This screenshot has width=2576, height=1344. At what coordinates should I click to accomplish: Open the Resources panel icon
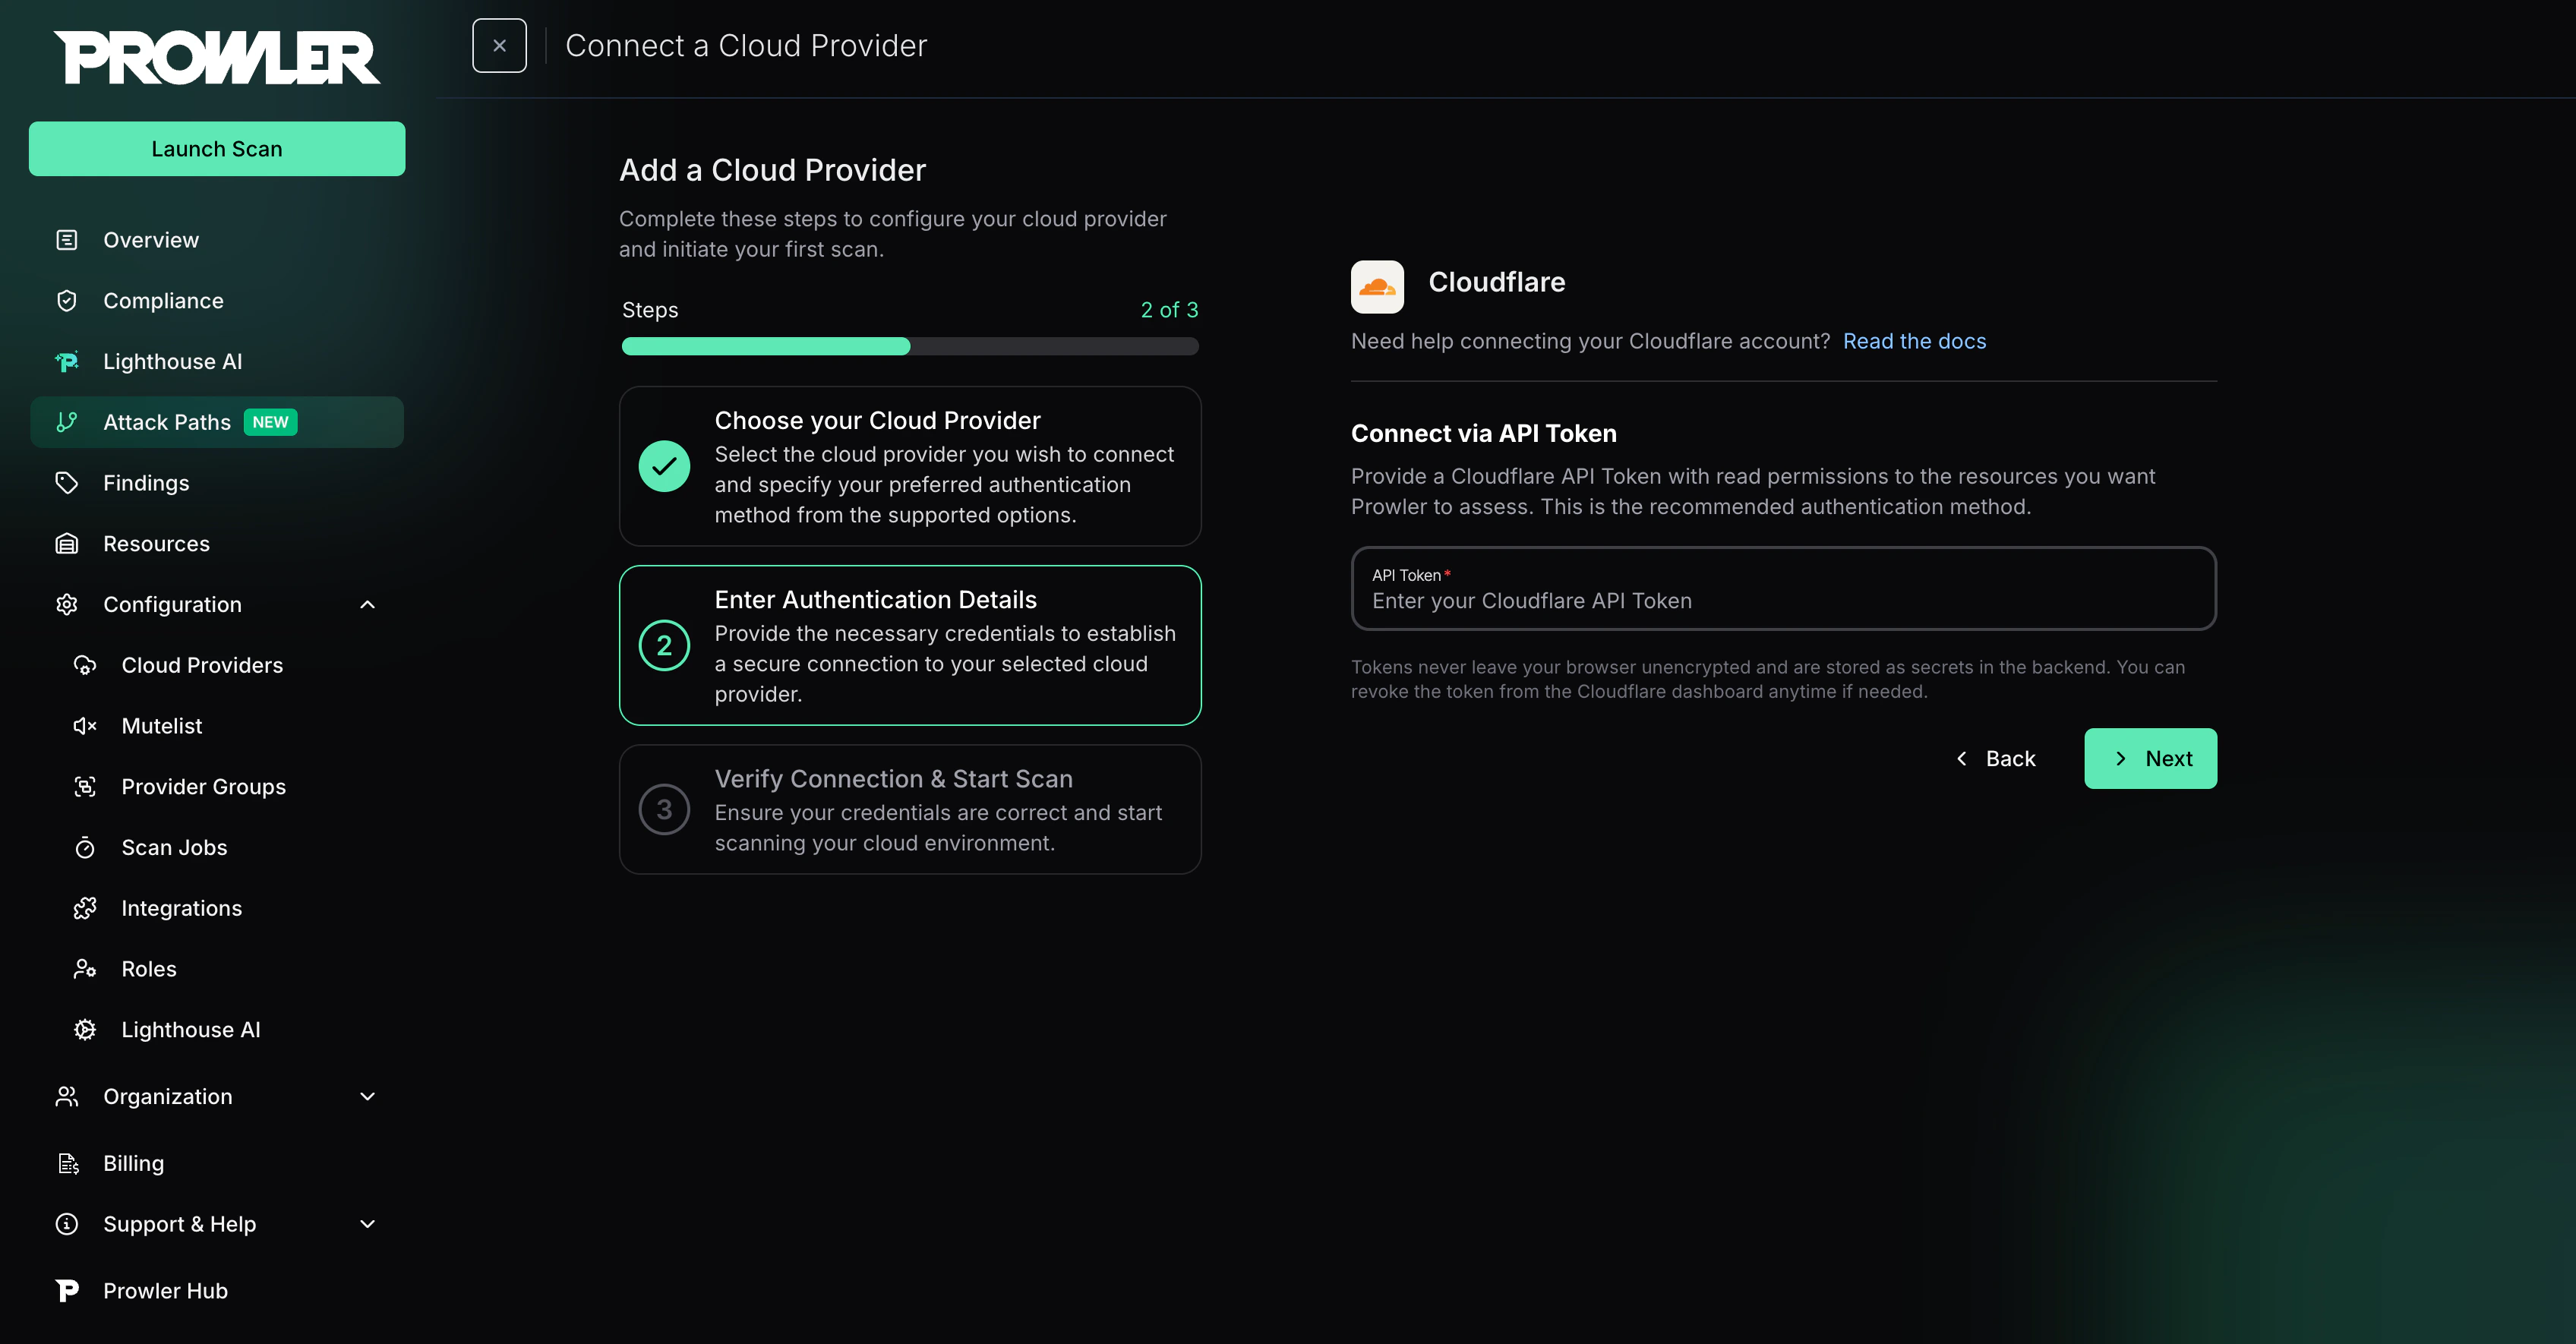(x=66, y=543)
